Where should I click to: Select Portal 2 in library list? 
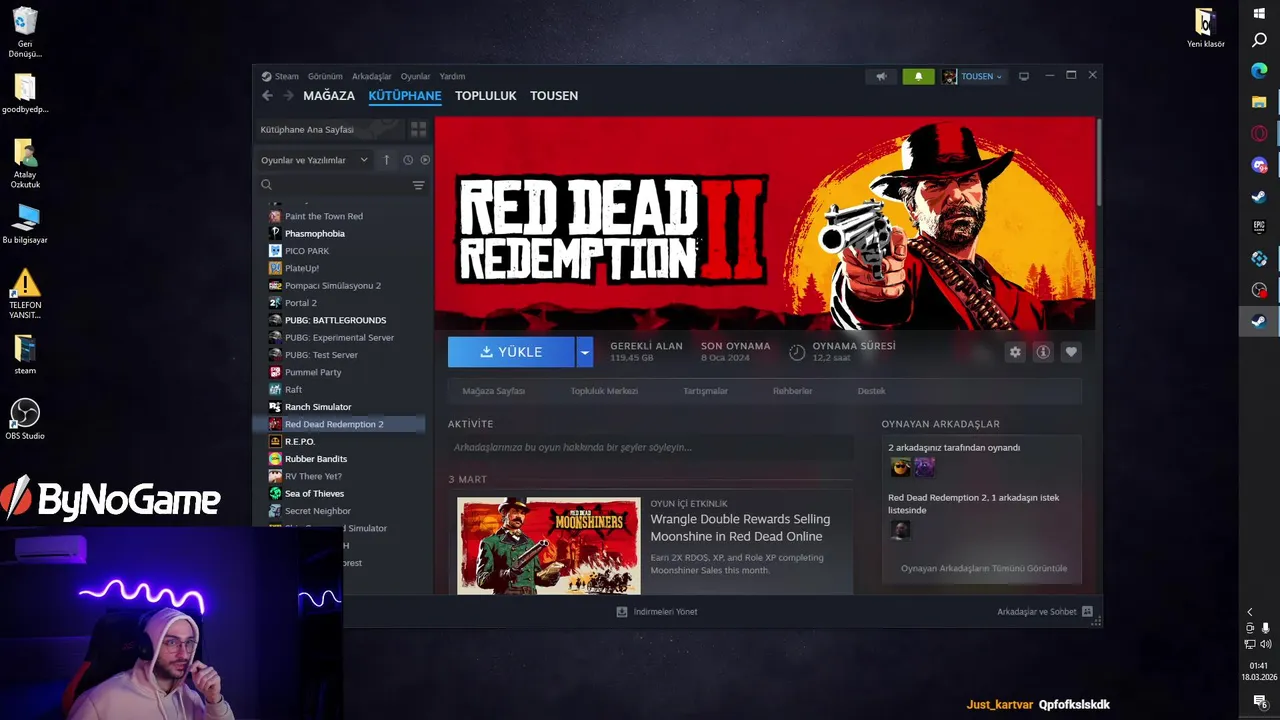[339, 303]
